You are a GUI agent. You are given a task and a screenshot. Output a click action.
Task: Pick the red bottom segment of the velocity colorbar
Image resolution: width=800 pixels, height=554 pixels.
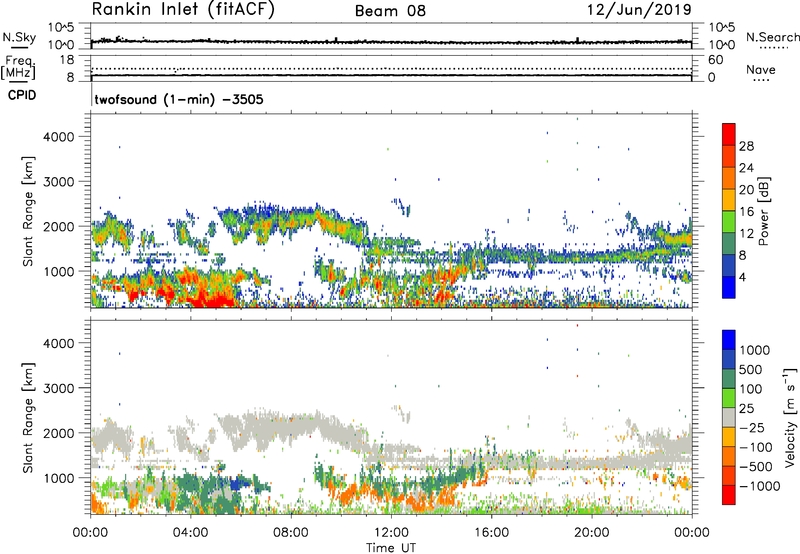(x=729, y=495)
